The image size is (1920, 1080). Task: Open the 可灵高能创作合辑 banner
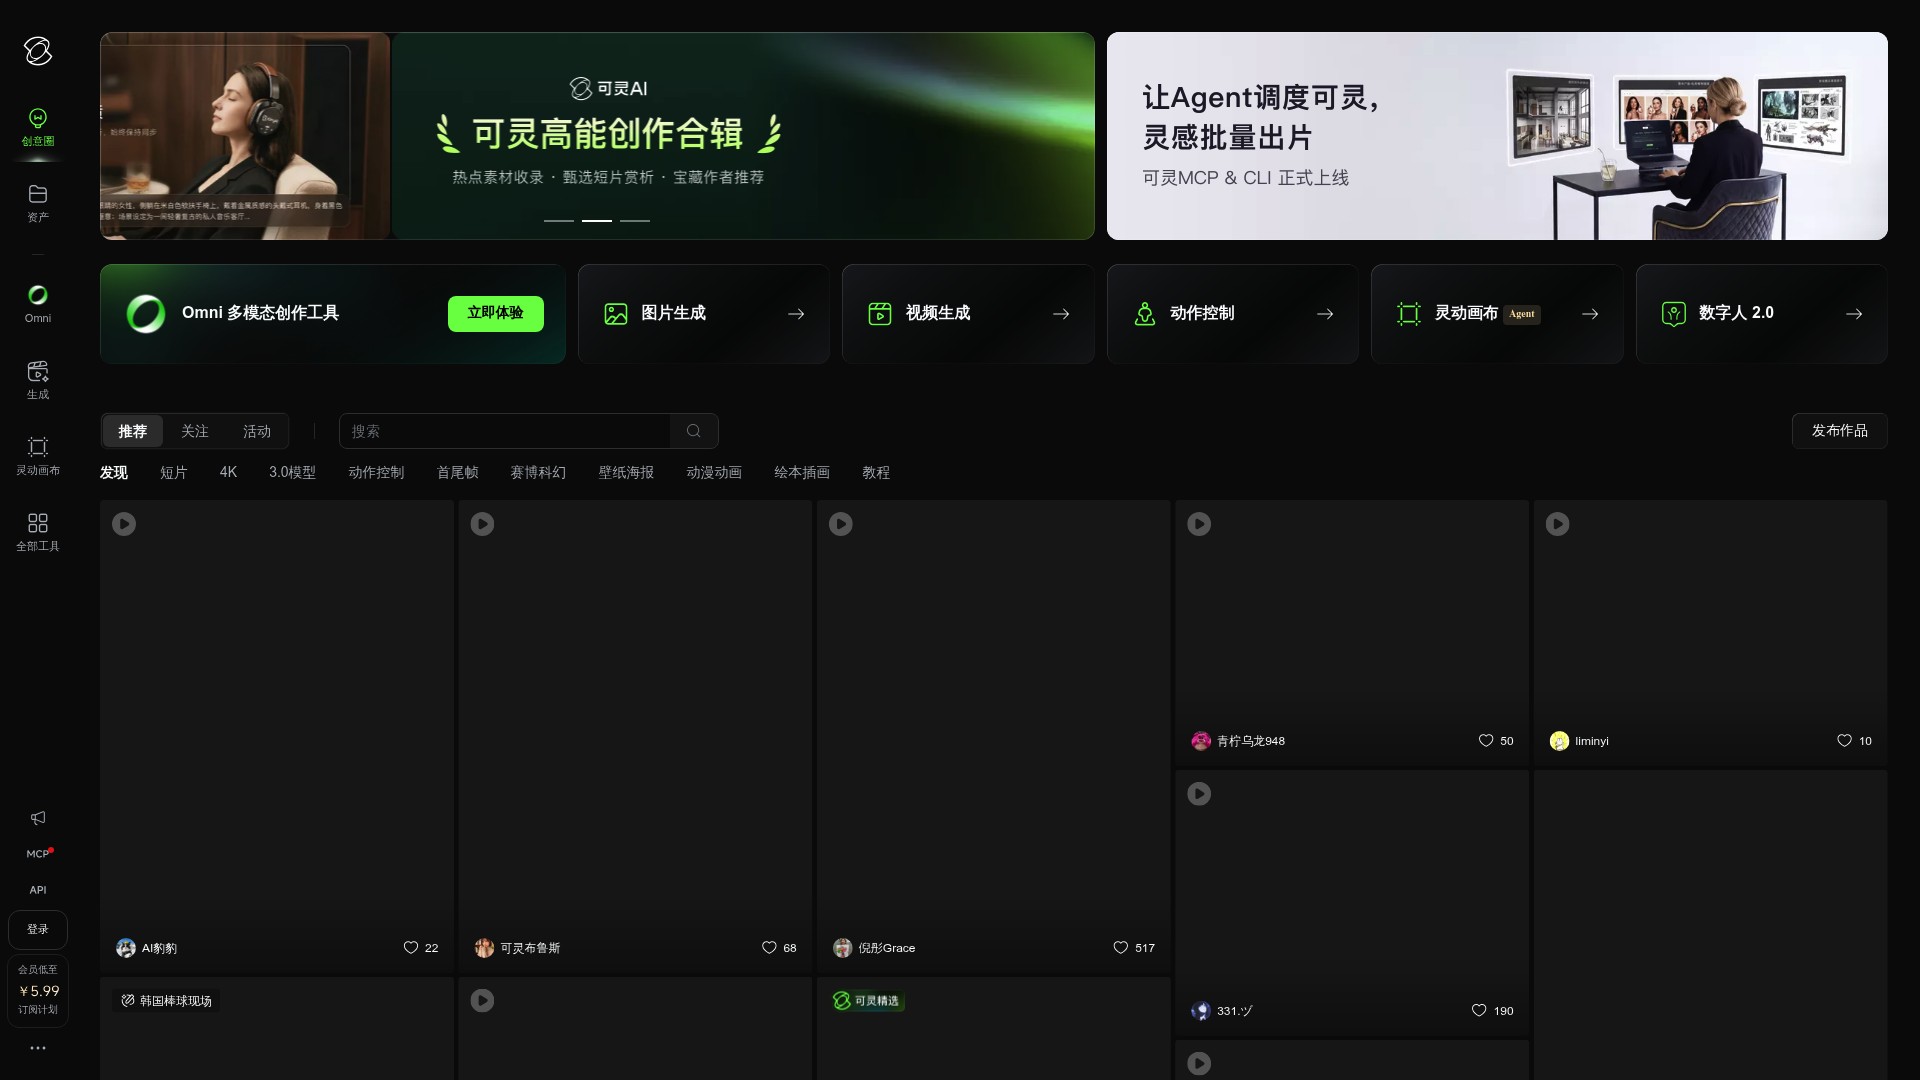tap(597, 136)
